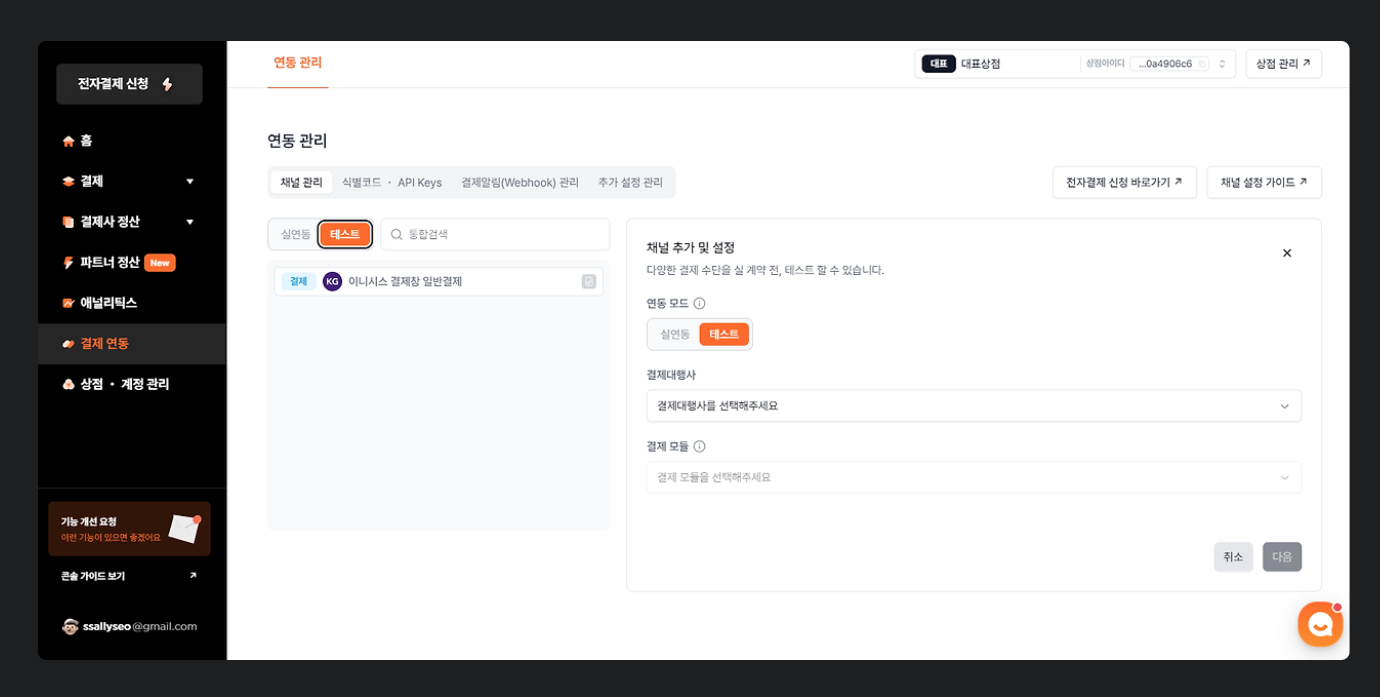Set 연동 모드 to 테스트 in the panel
This screenshot has height=697, width=1380.
pyautogui.click(x=724, y=334)
